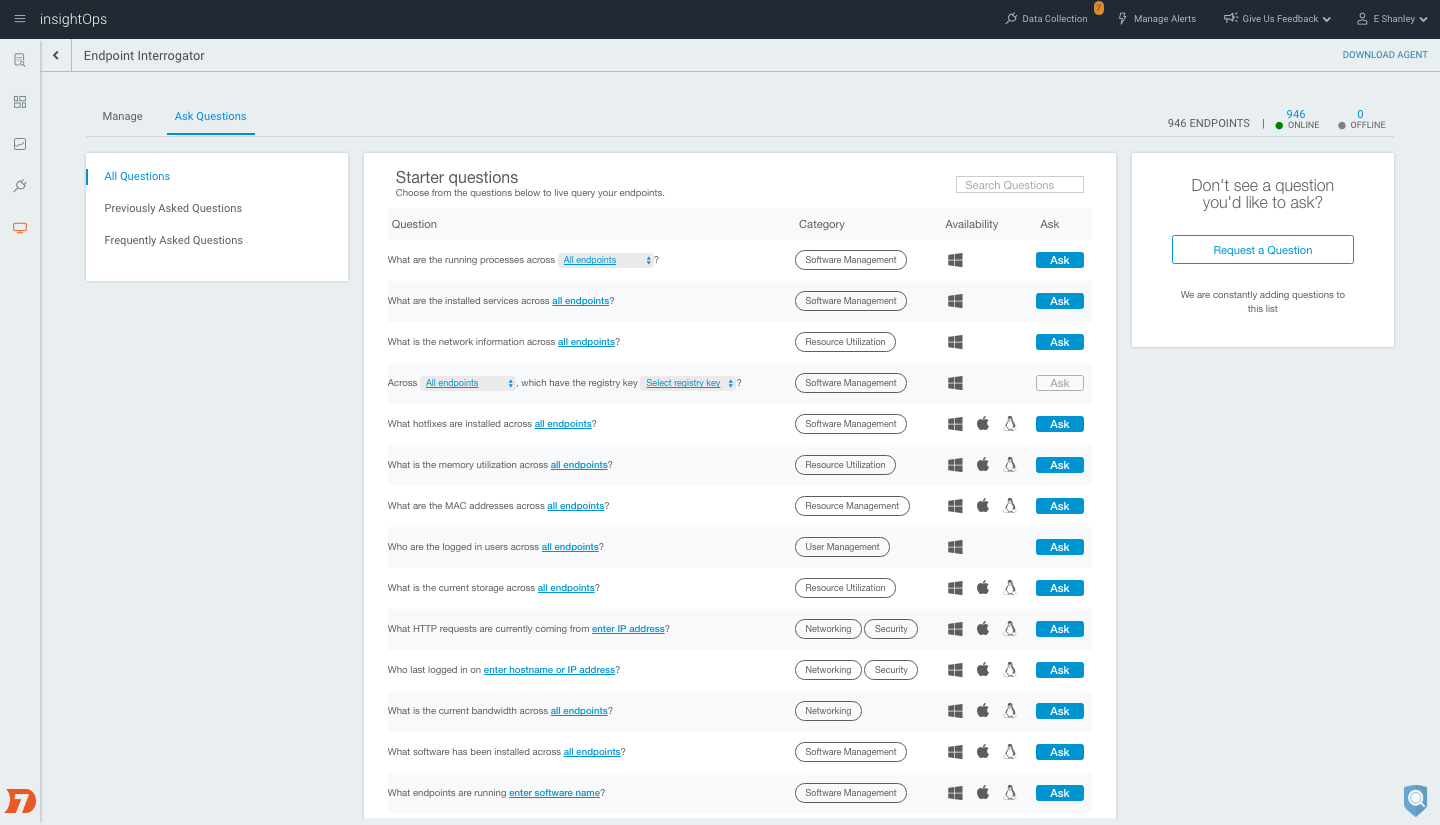Open the dashboards grid sidebar icon
This screenshot has height=825, width=1440.
20,102
